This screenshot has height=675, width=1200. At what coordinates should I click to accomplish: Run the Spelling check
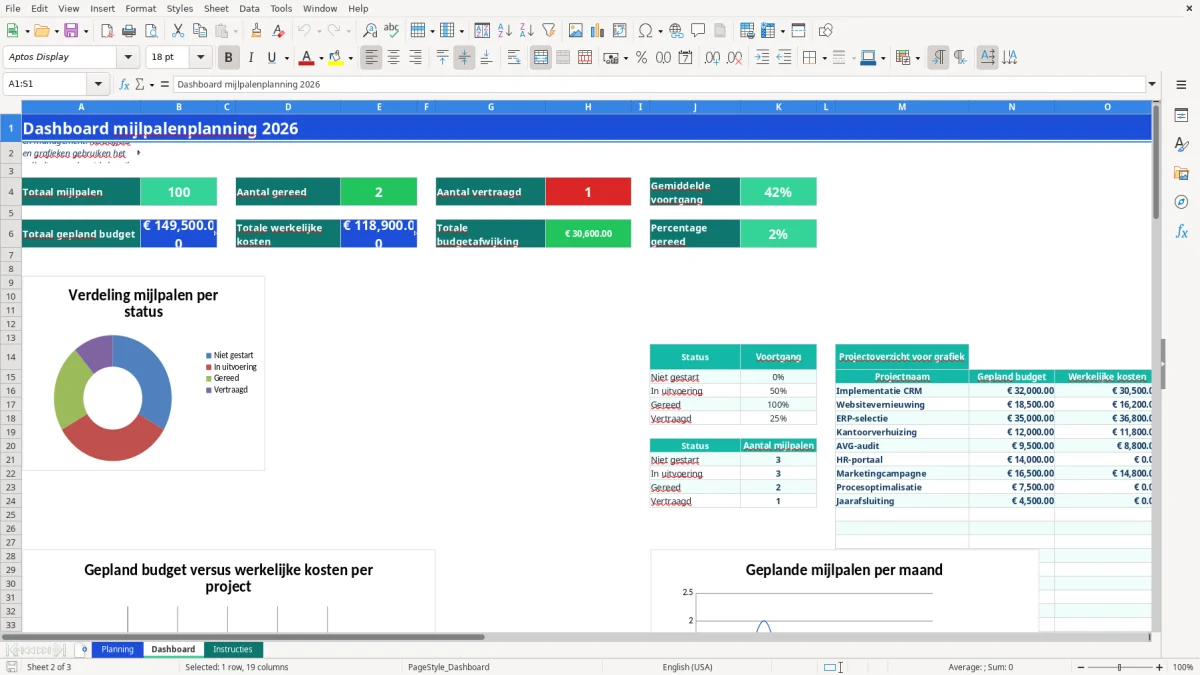[x=392, y=31]
